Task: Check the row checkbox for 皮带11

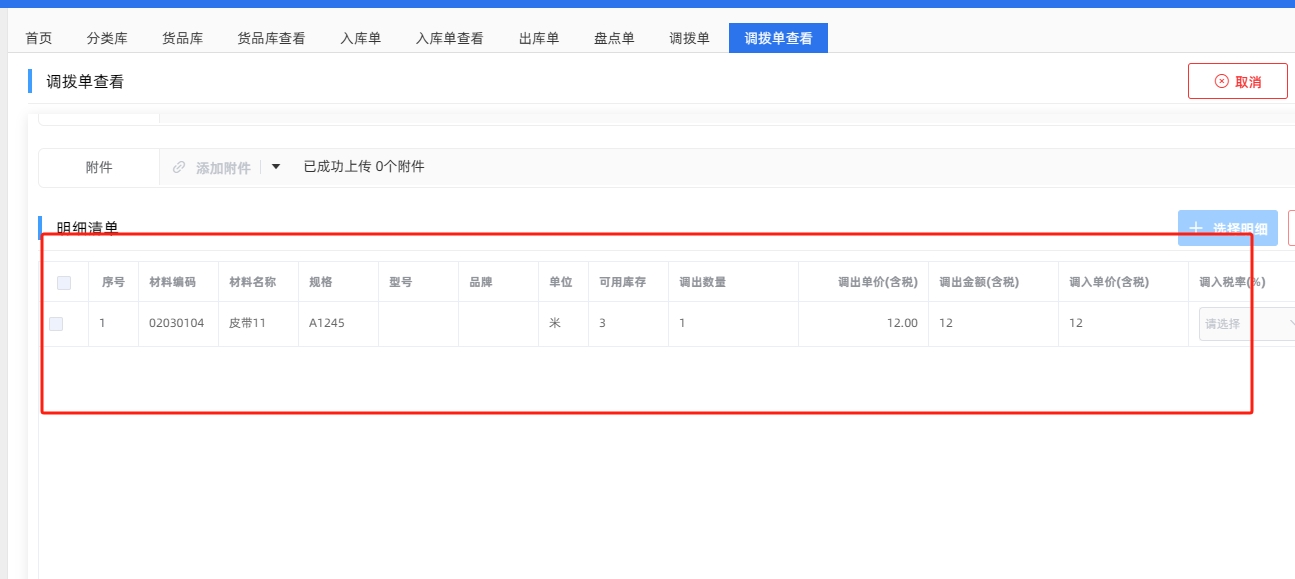Action: click(56, 324)
